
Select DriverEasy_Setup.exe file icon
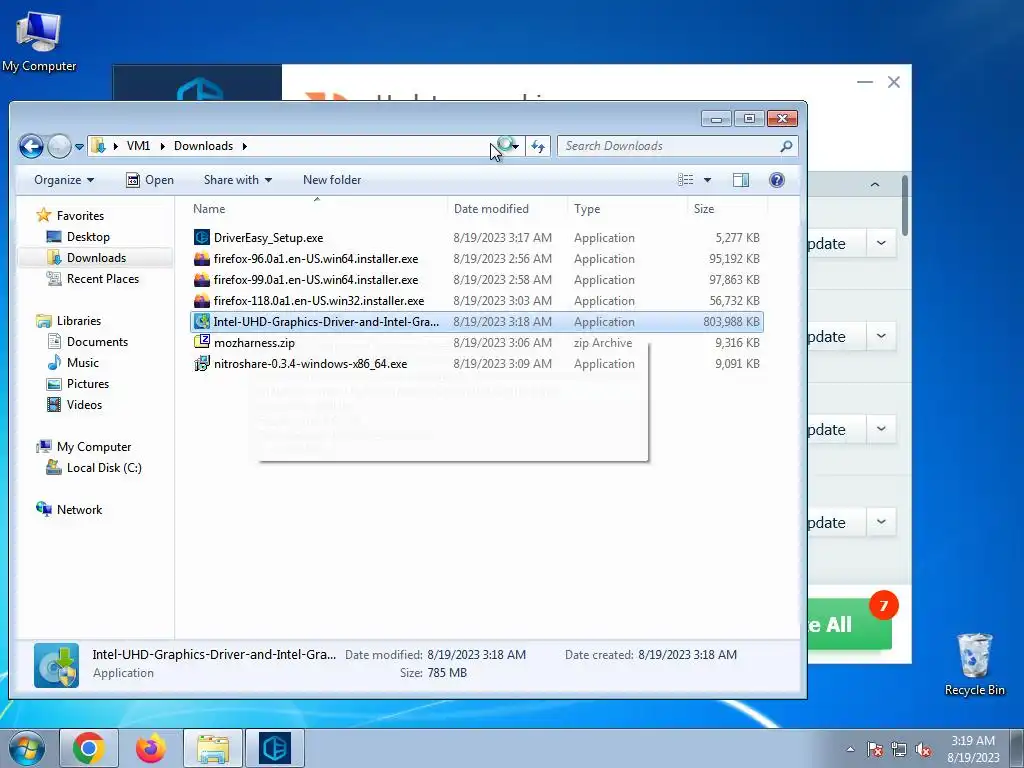tap(202, 237)
